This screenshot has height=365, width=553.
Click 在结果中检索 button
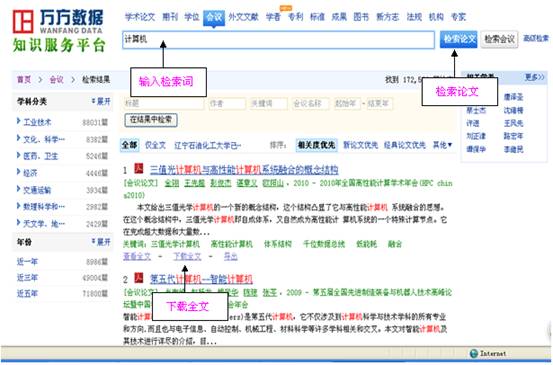[x=151, y=120]
